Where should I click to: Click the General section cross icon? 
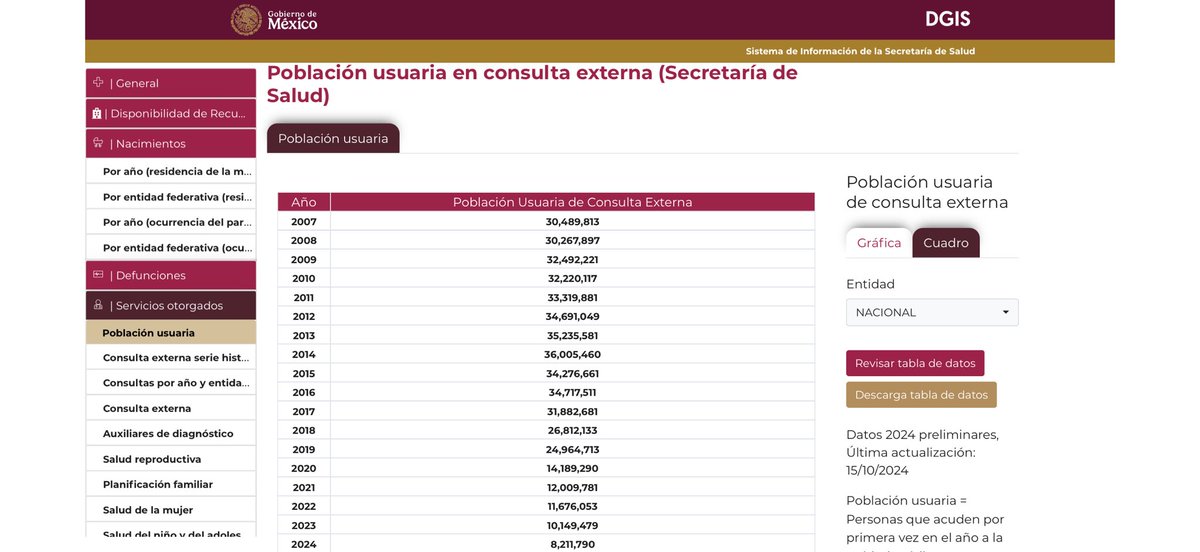98,82
